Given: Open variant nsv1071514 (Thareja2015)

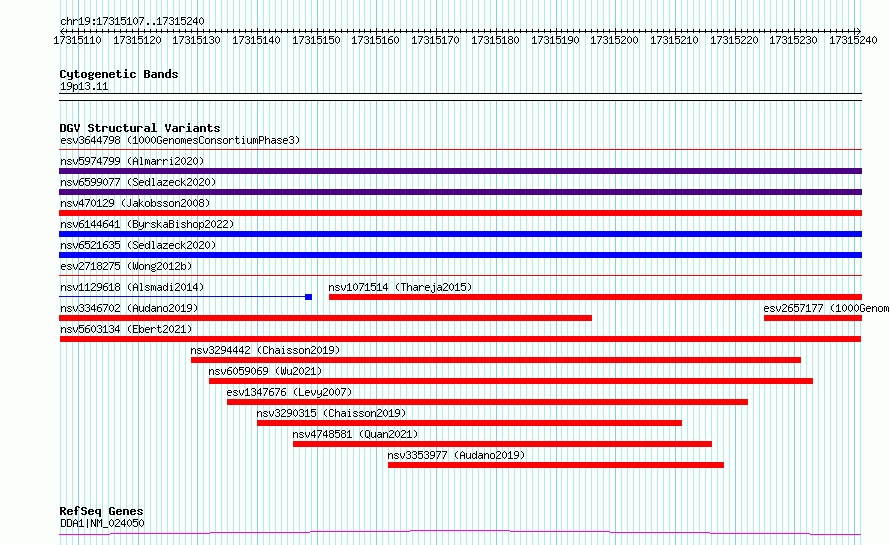Looking at the screenshot, I should [x=400, y=287].
